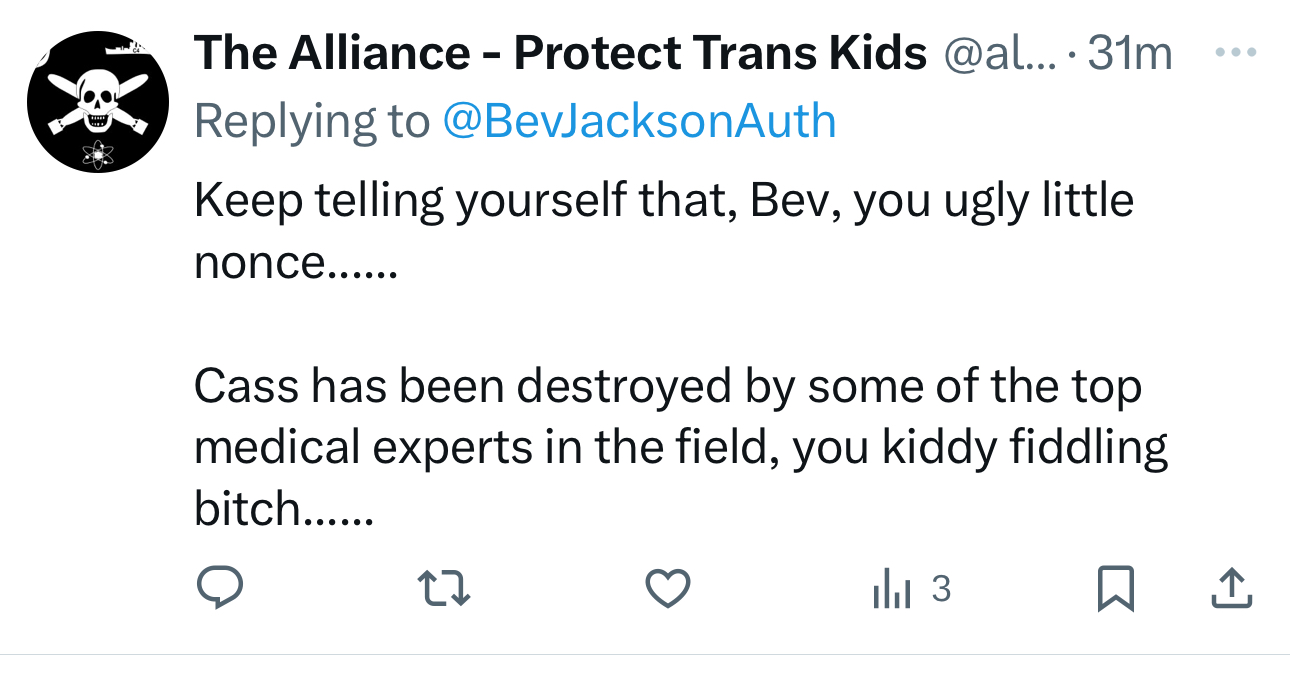Viewport: 1290px width, 681px height.
Task: Click the view count number 3
Action: coord(940,589)
